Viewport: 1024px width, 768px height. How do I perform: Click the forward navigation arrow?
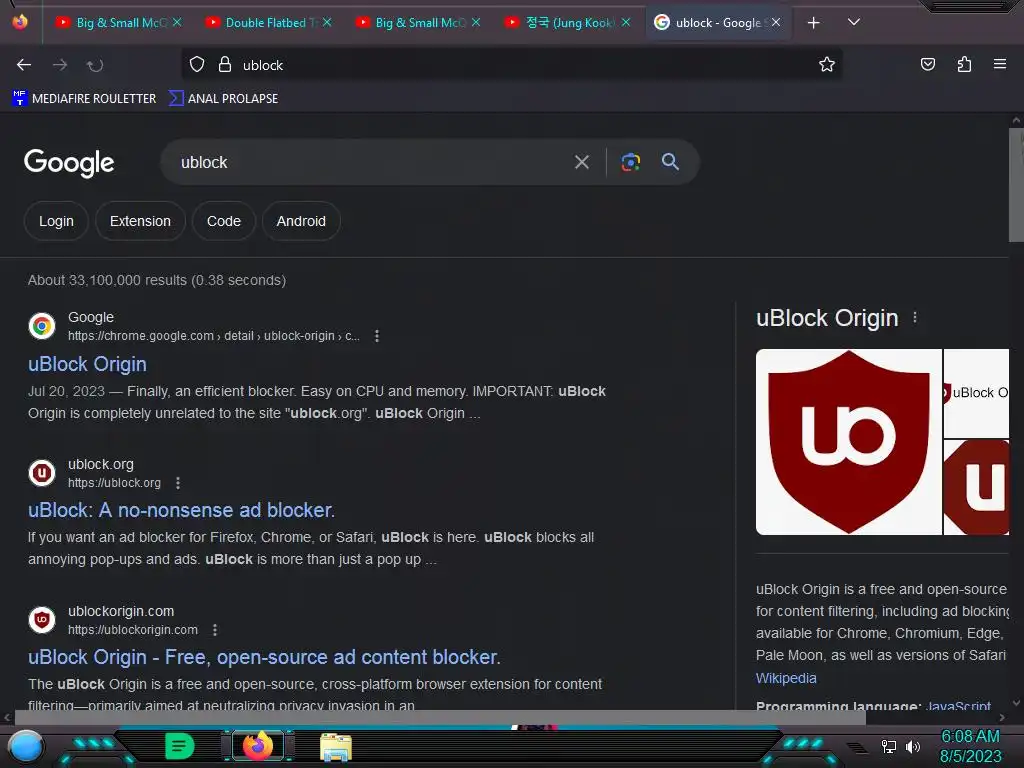[60, 65]
